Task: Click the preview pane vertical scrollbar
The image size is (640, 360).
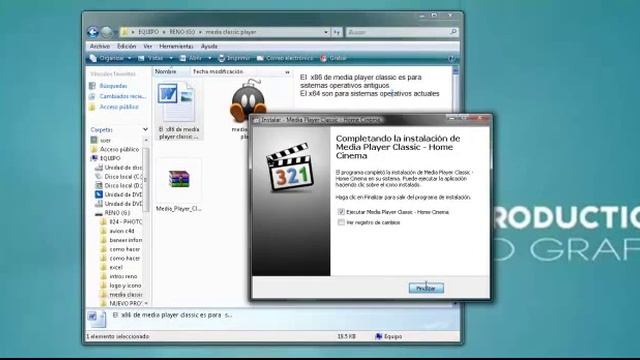Action: coord(456,89)
